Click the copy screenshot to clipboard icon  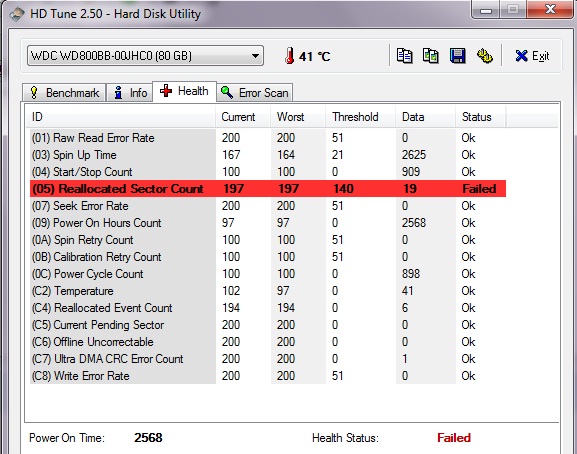(x=431, y=56)
